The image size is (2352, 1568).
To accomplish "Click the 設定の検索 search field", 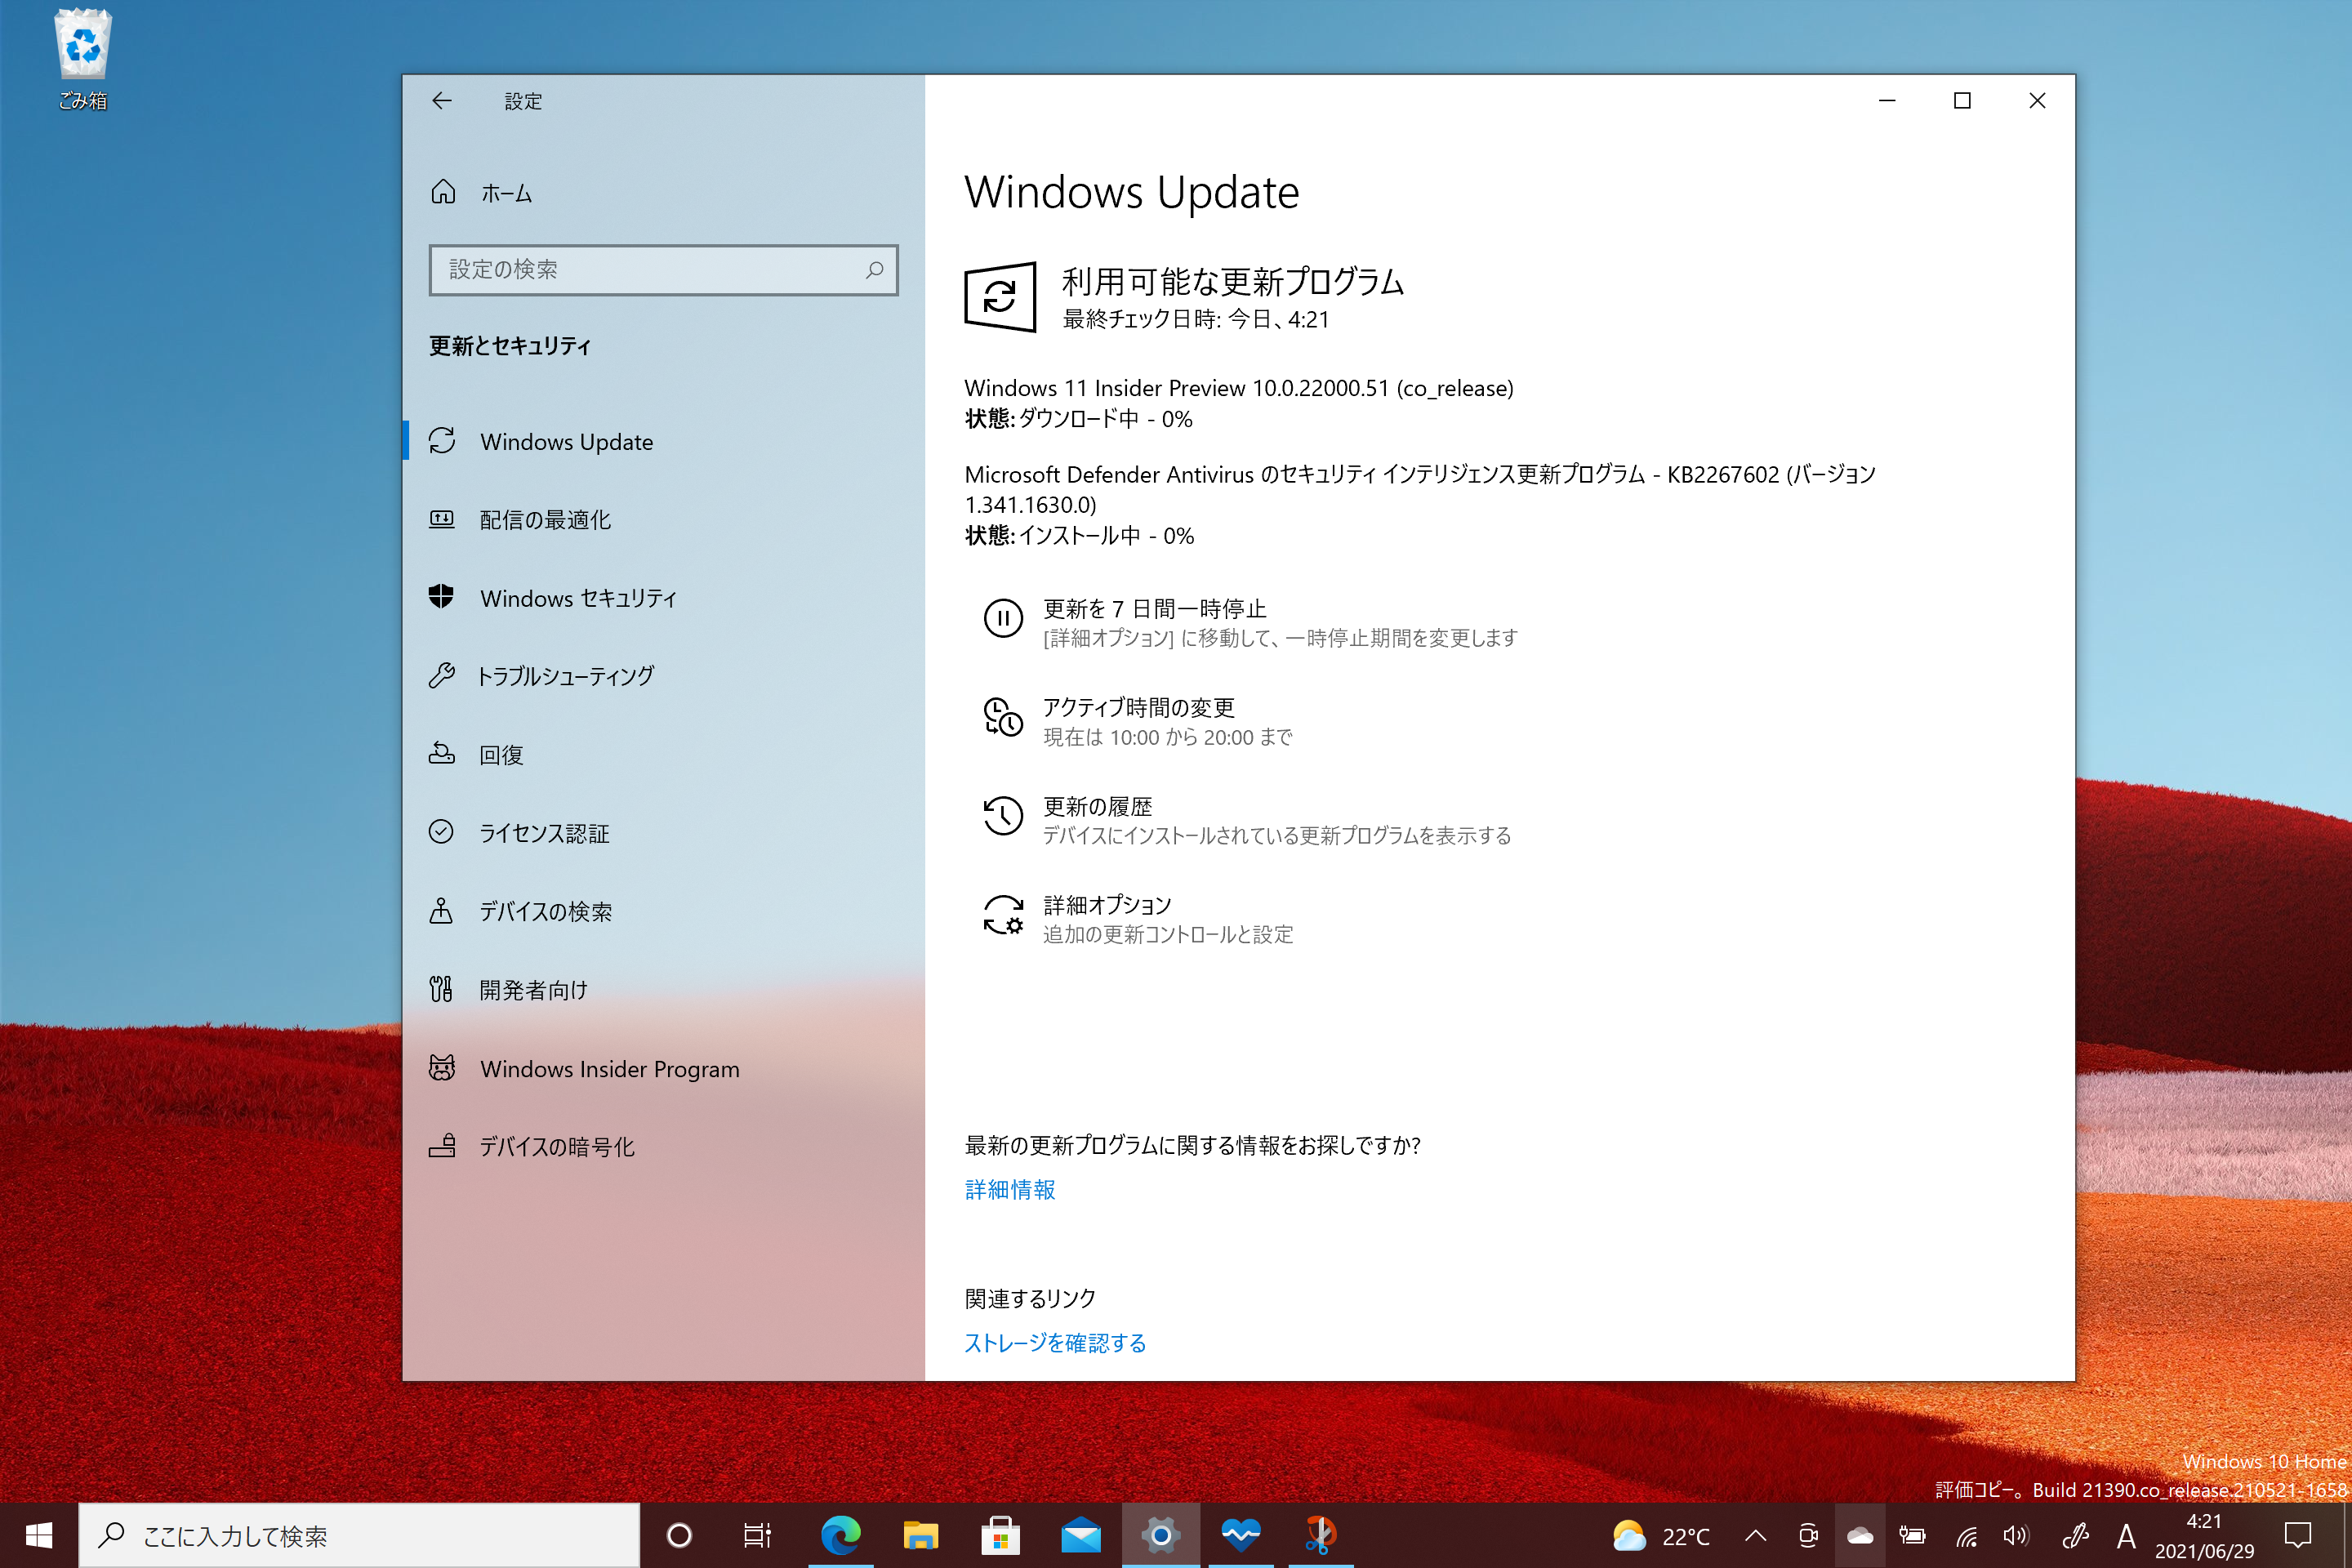I will click(x=663, y=270).
